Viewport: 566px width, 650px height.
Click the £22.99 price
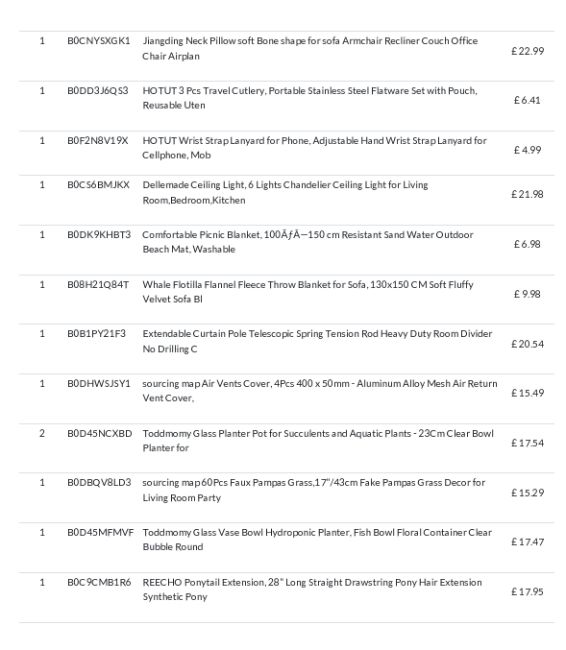pyautogui.click(x=527, y=51)
